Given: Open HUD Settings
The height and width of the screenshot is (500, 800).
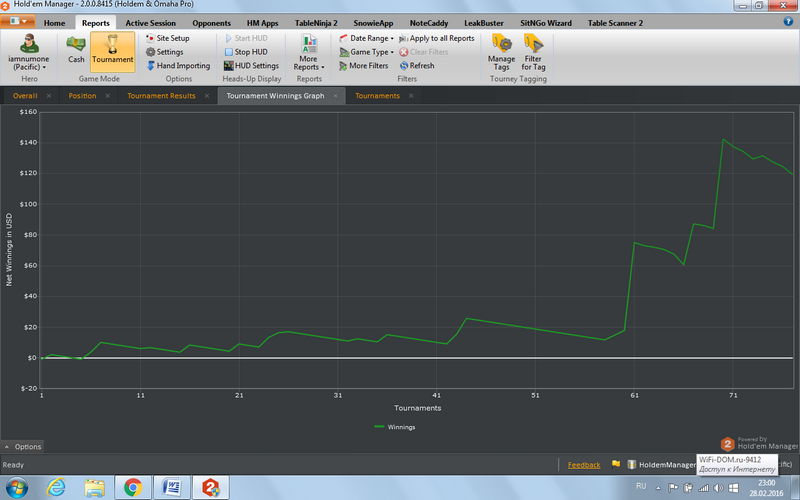Looking at the screenshot, I should [251, 66].
